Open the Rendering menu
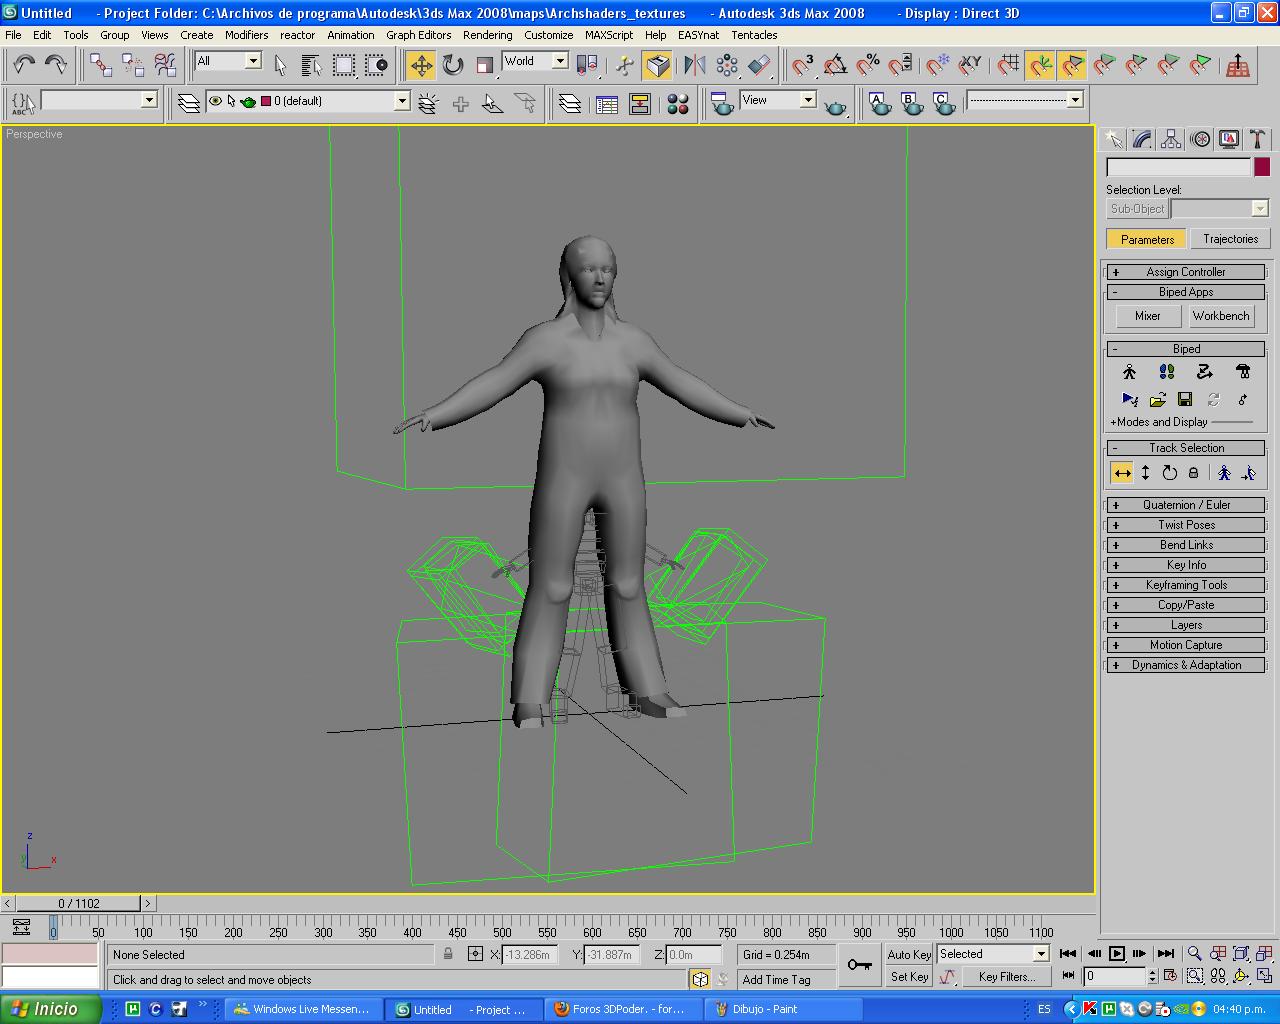1280x1024 pixels. pos(488,35)
